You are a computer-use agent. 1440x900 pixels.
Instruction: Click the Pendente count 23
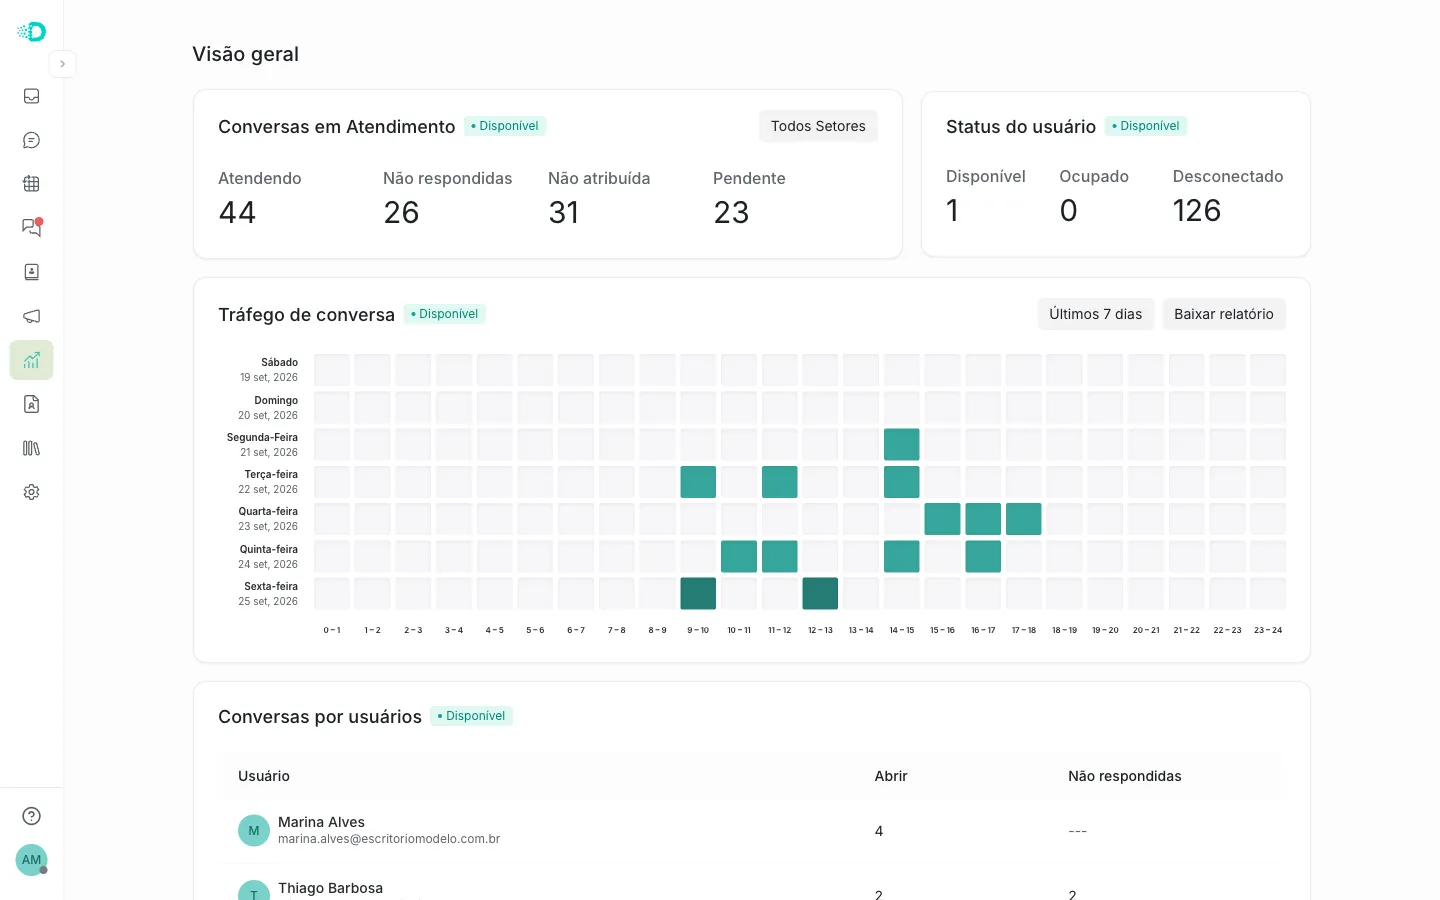tap(731, 212)
